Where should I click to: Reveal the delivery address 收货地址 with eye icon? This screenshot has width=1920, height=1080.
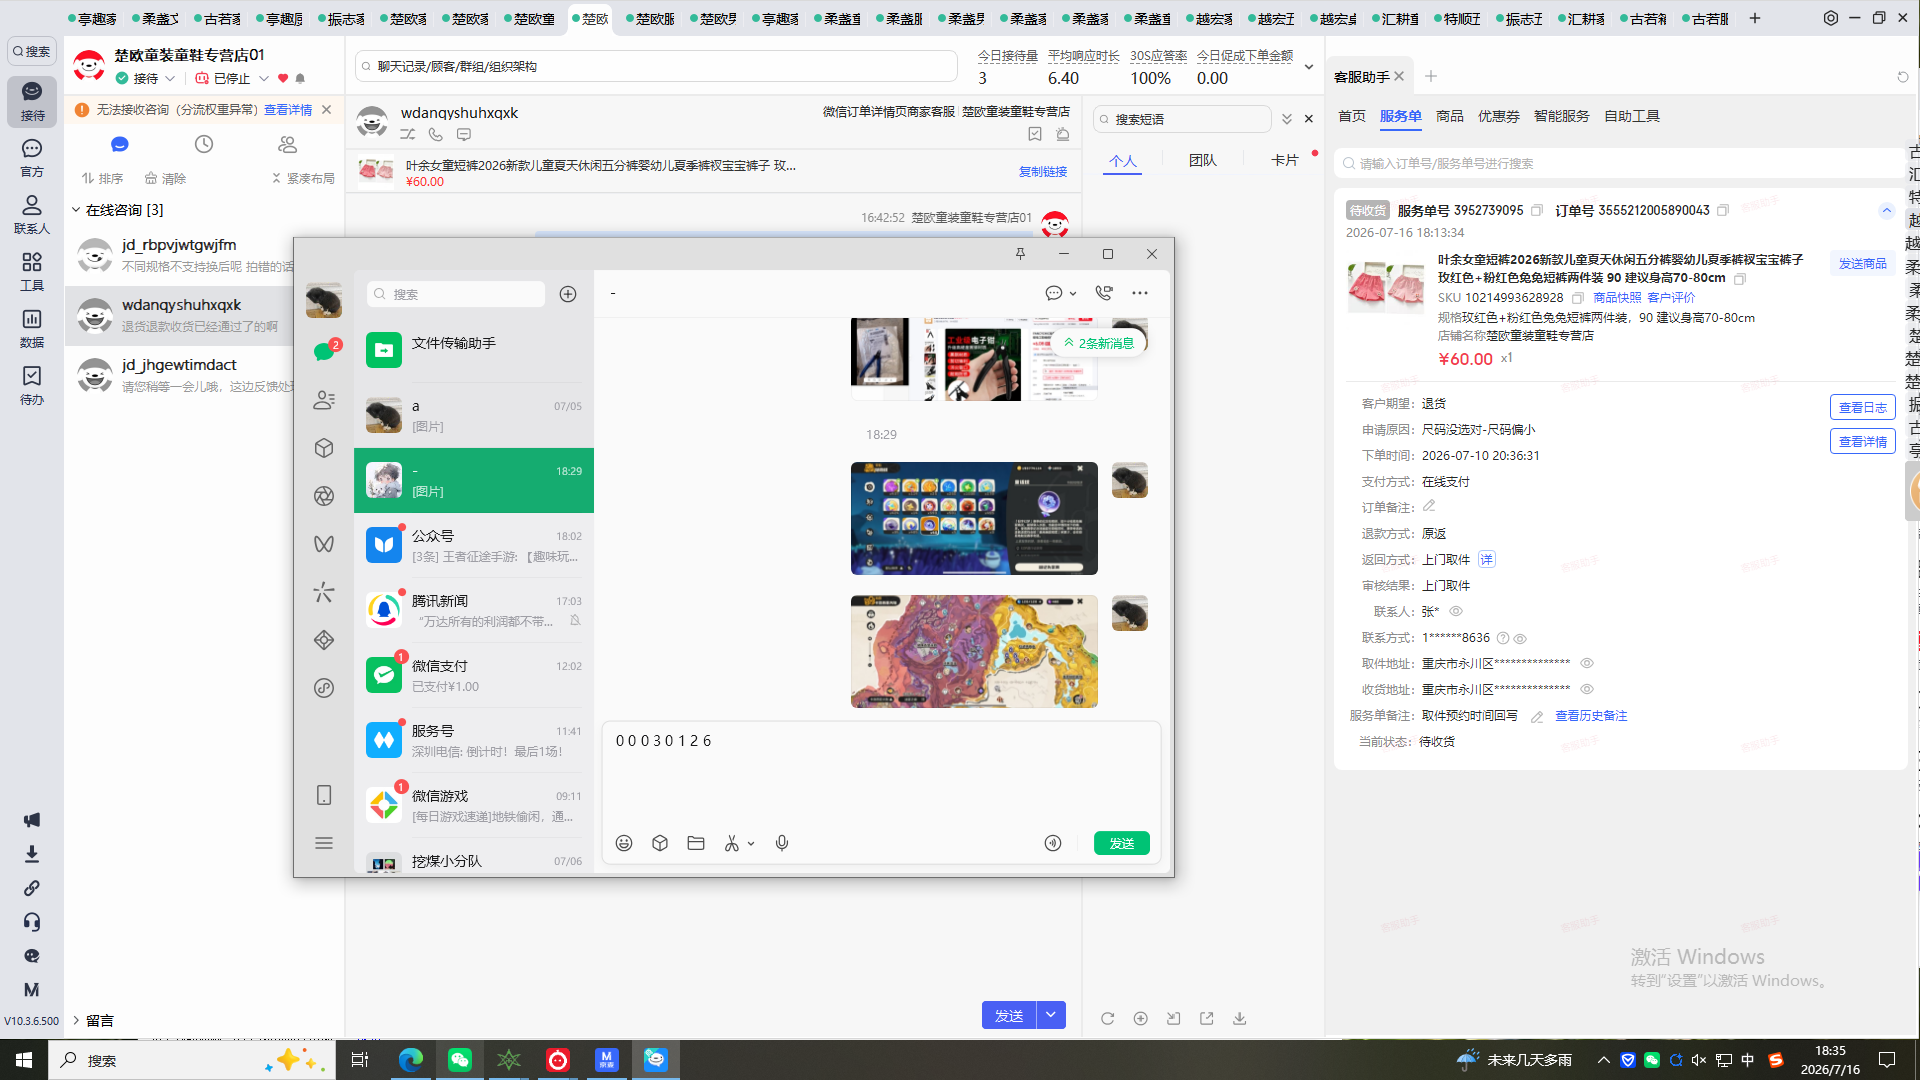click(1587, 689)
